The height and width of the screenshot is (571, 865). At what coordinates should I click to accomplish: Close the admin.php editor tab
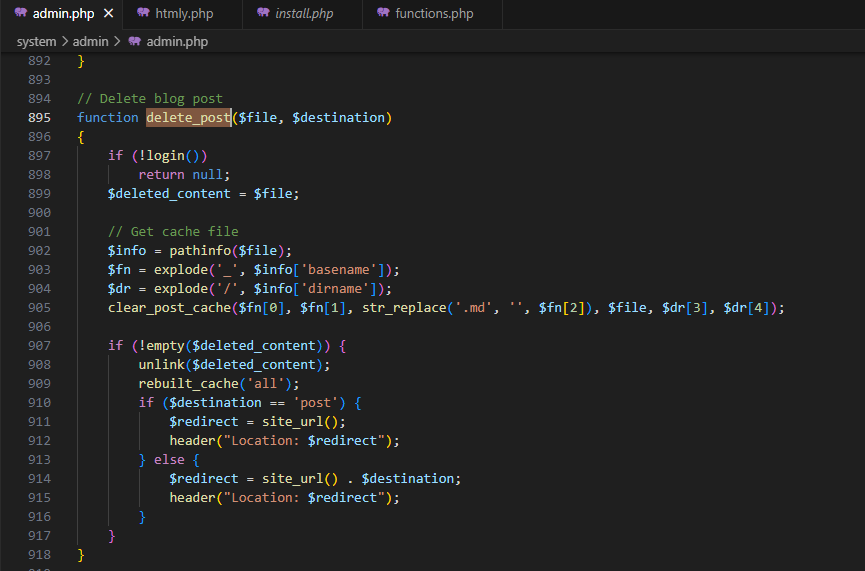(x=108, y=14)
